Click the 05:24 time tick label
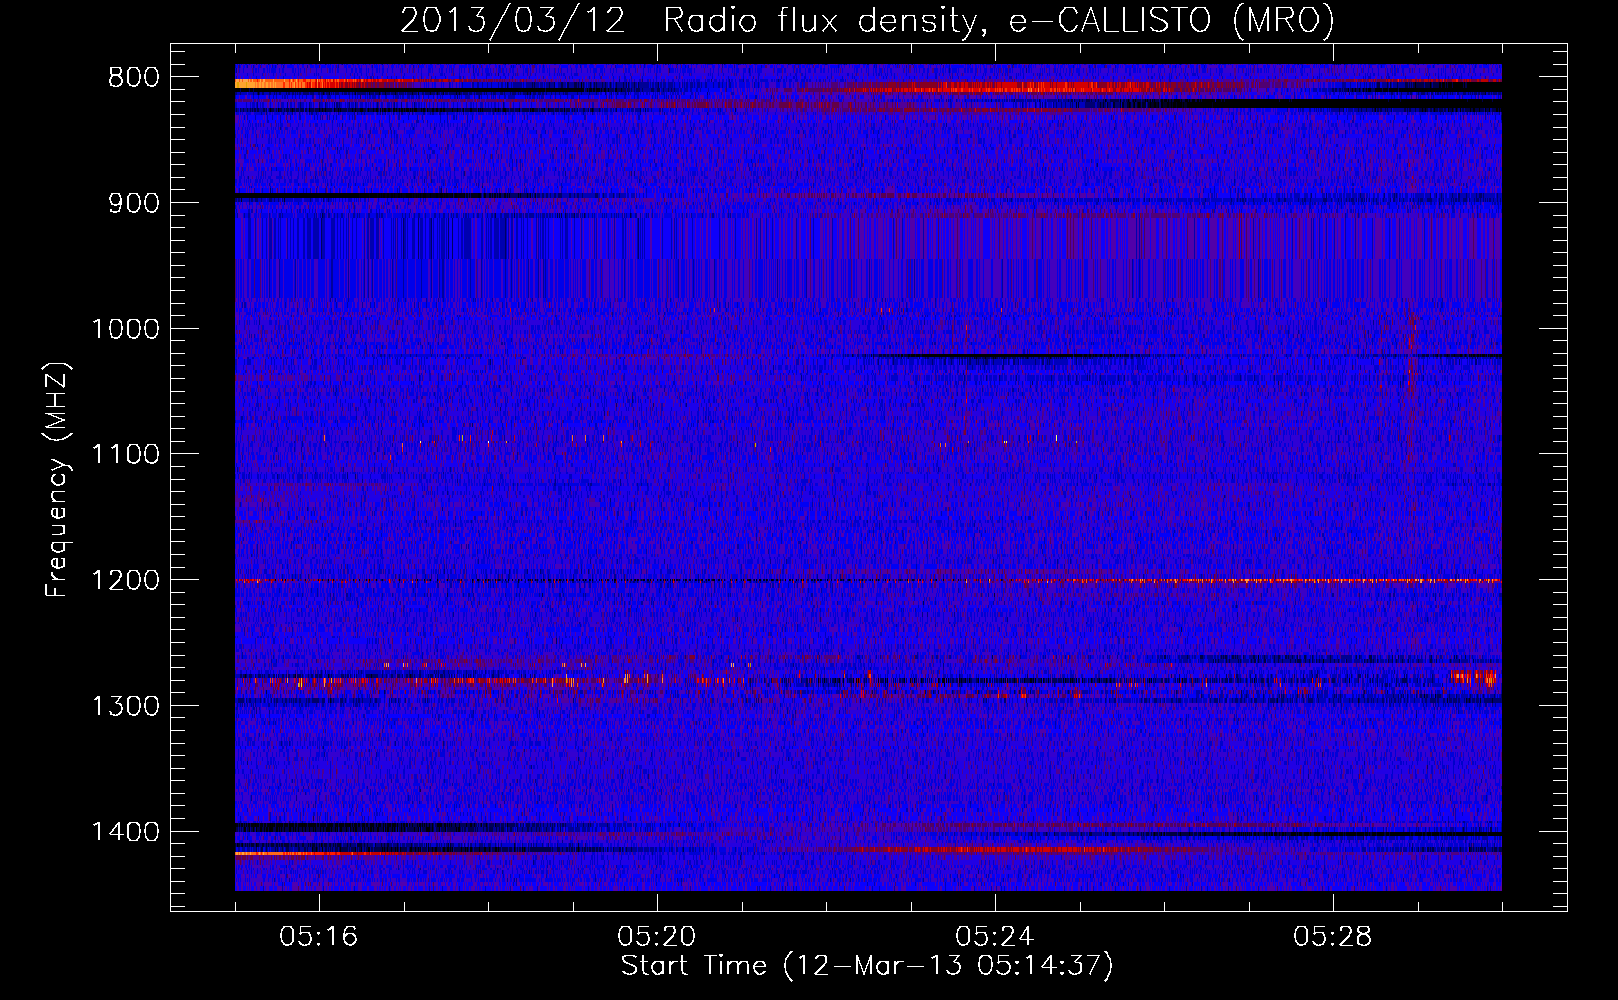 (995, 937)
